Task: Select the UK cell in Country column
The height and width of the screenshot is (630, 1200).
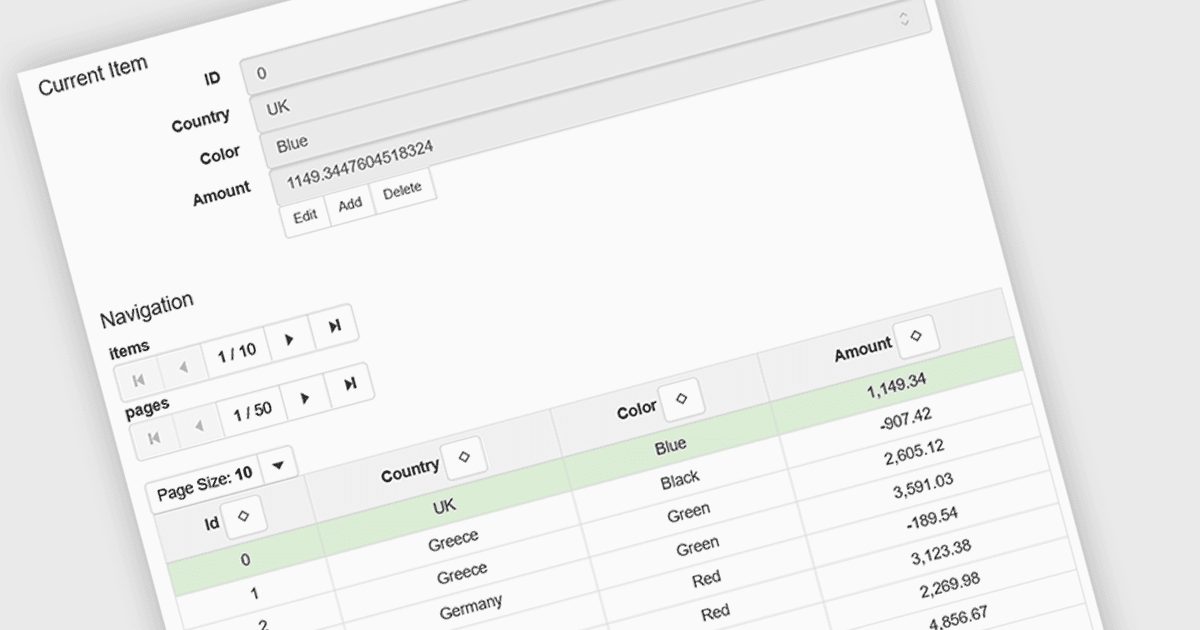Action: point(444,507)
